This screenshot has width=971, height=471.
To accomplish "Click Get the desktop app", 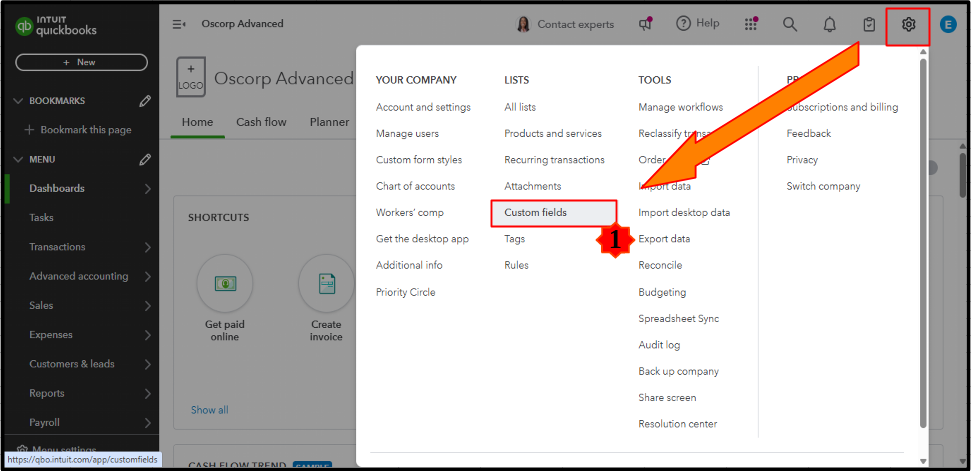I will 422,239.
